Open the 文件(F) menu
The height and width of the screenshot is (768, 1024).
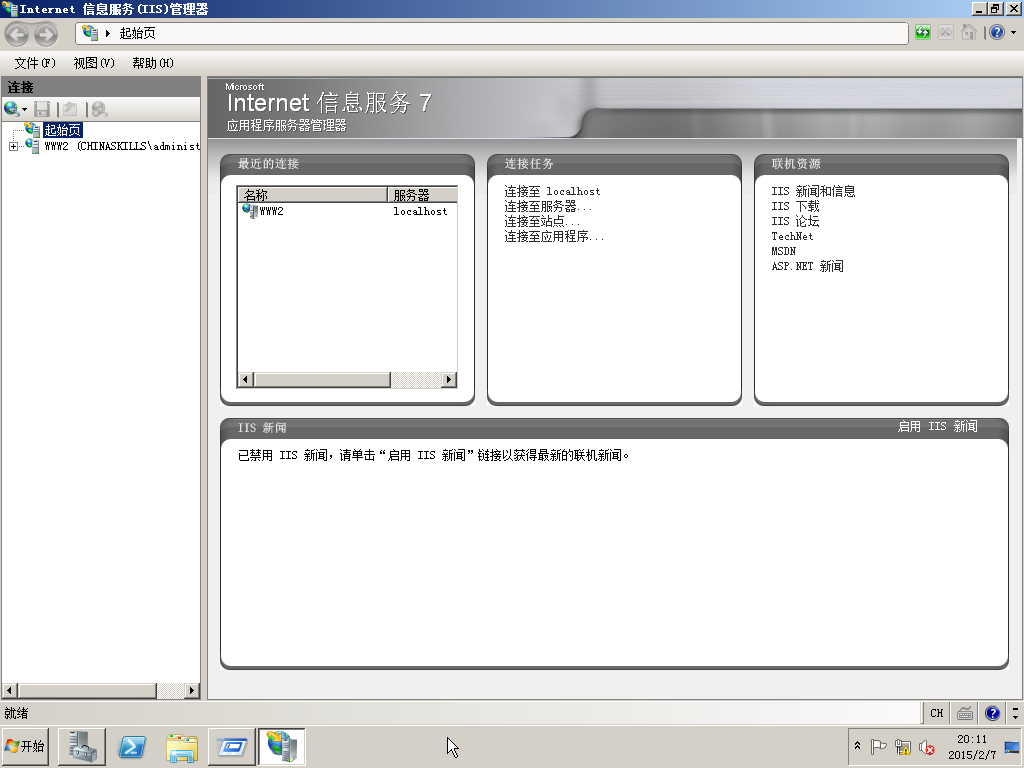[x=35, y=63]
